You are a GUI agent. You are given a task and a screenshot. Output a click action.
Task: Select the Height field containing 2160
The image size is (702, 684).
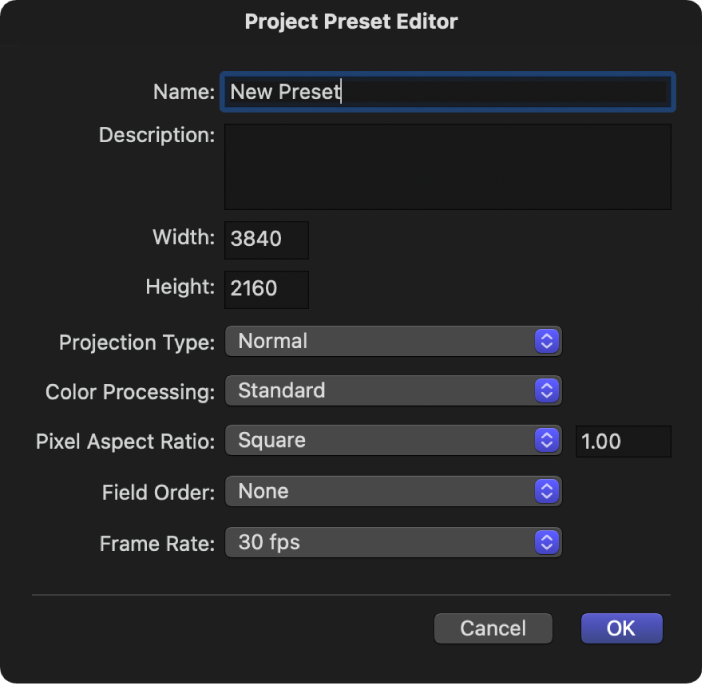coord(266,290)
